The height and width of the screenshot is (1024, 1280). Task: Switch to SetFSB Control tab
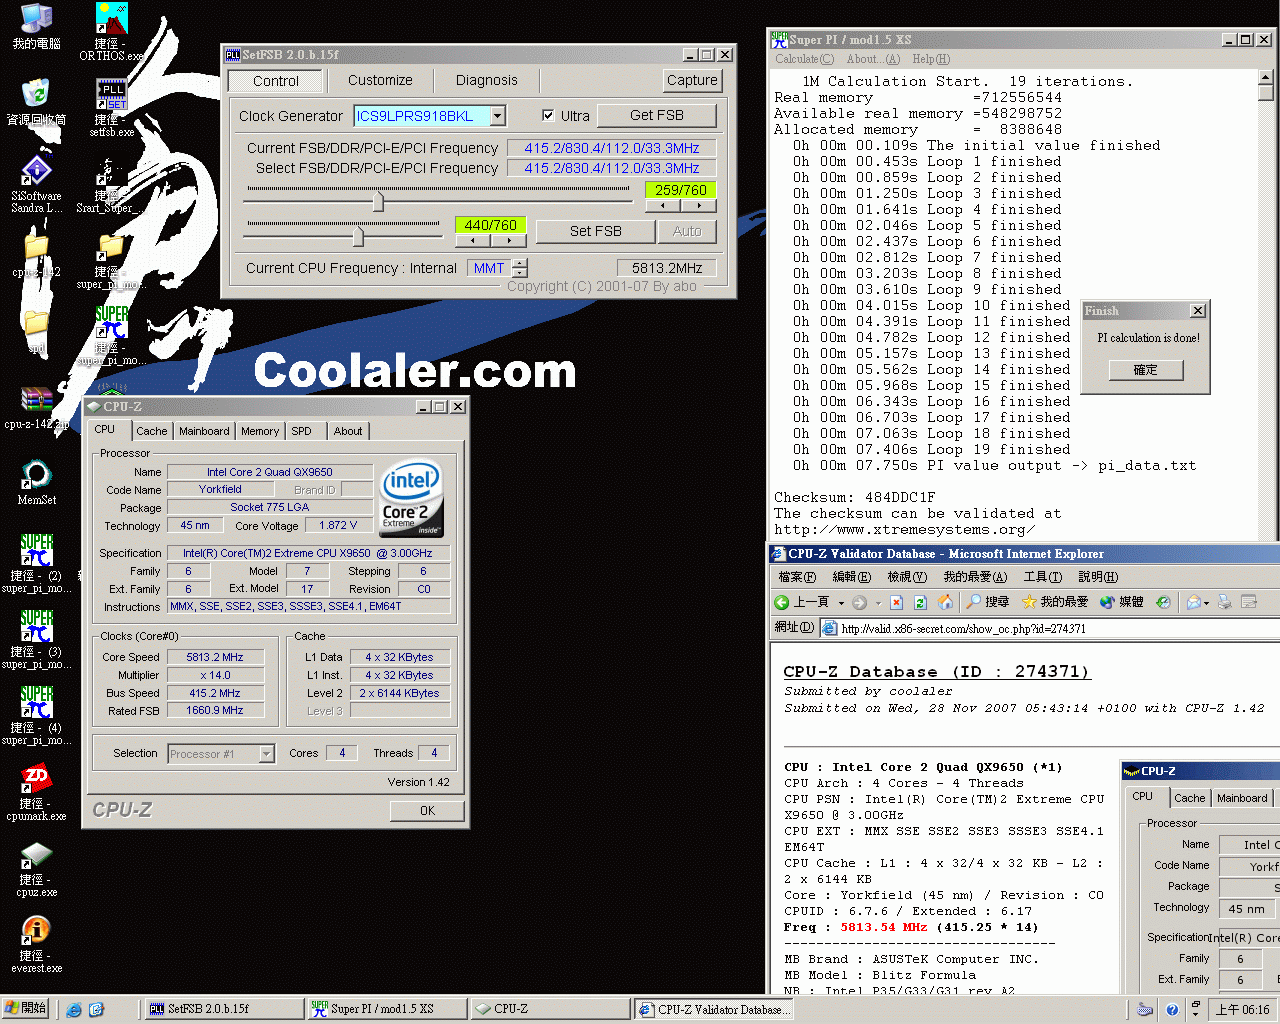click(x=276, y=81)
